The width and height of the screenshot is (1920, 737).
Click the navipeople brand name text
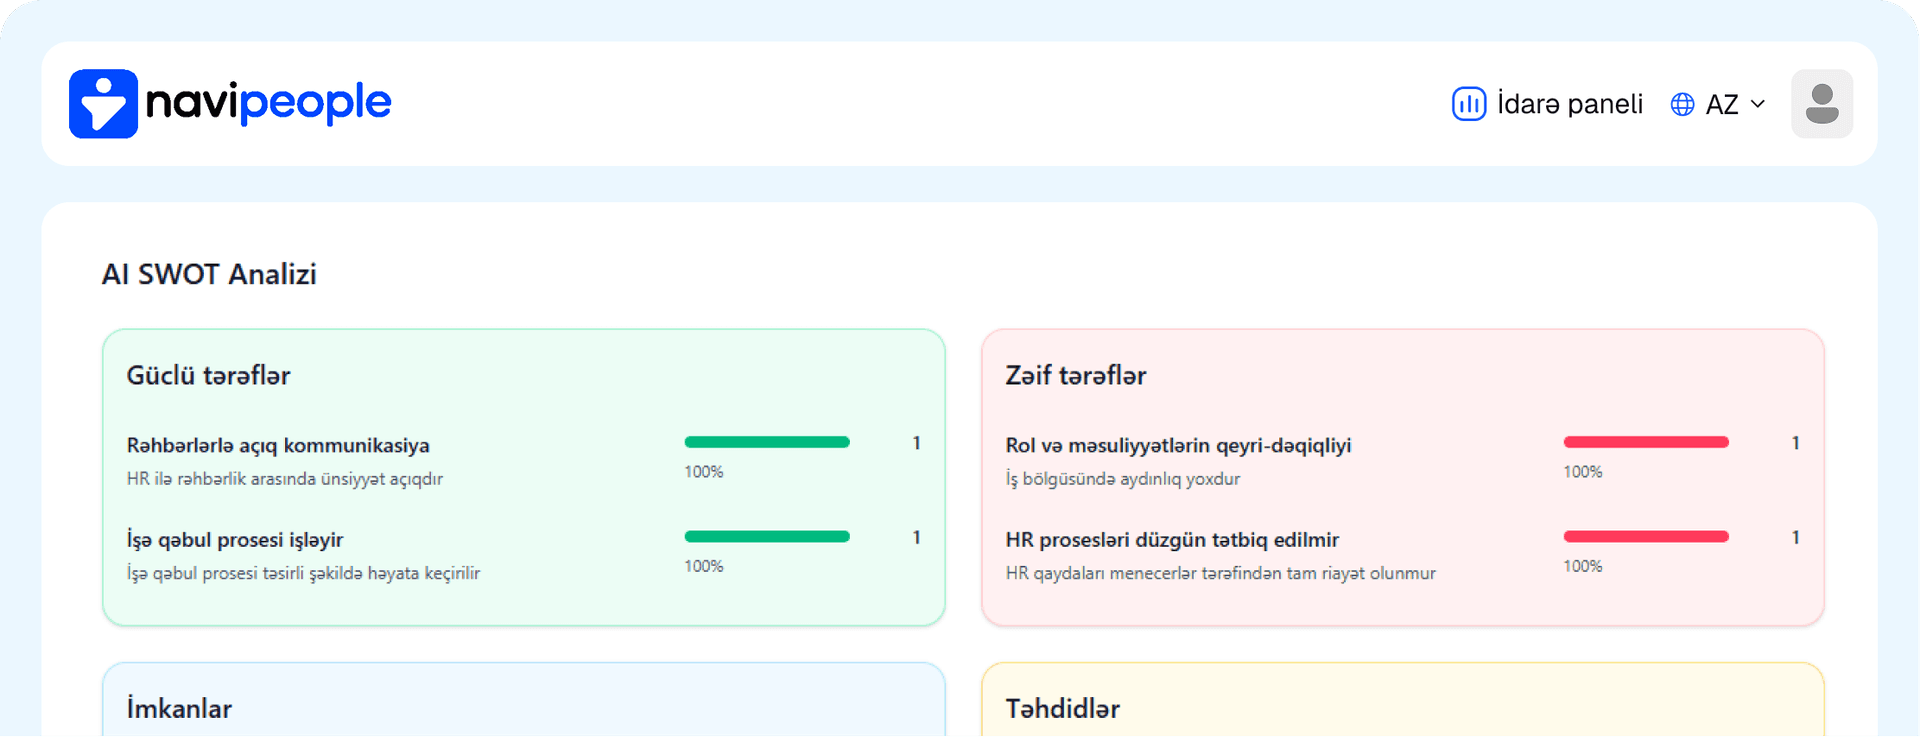point(268,103)
